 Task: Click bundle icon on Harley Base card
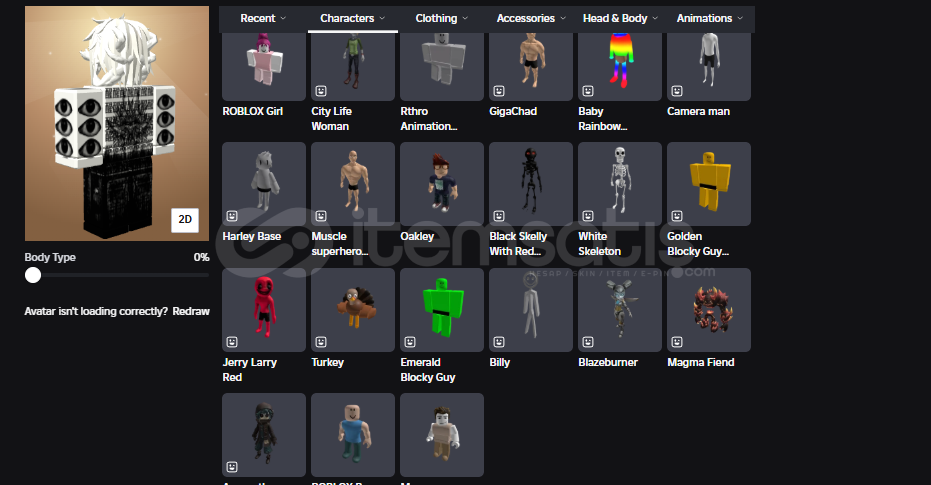(x=232, y=216)
